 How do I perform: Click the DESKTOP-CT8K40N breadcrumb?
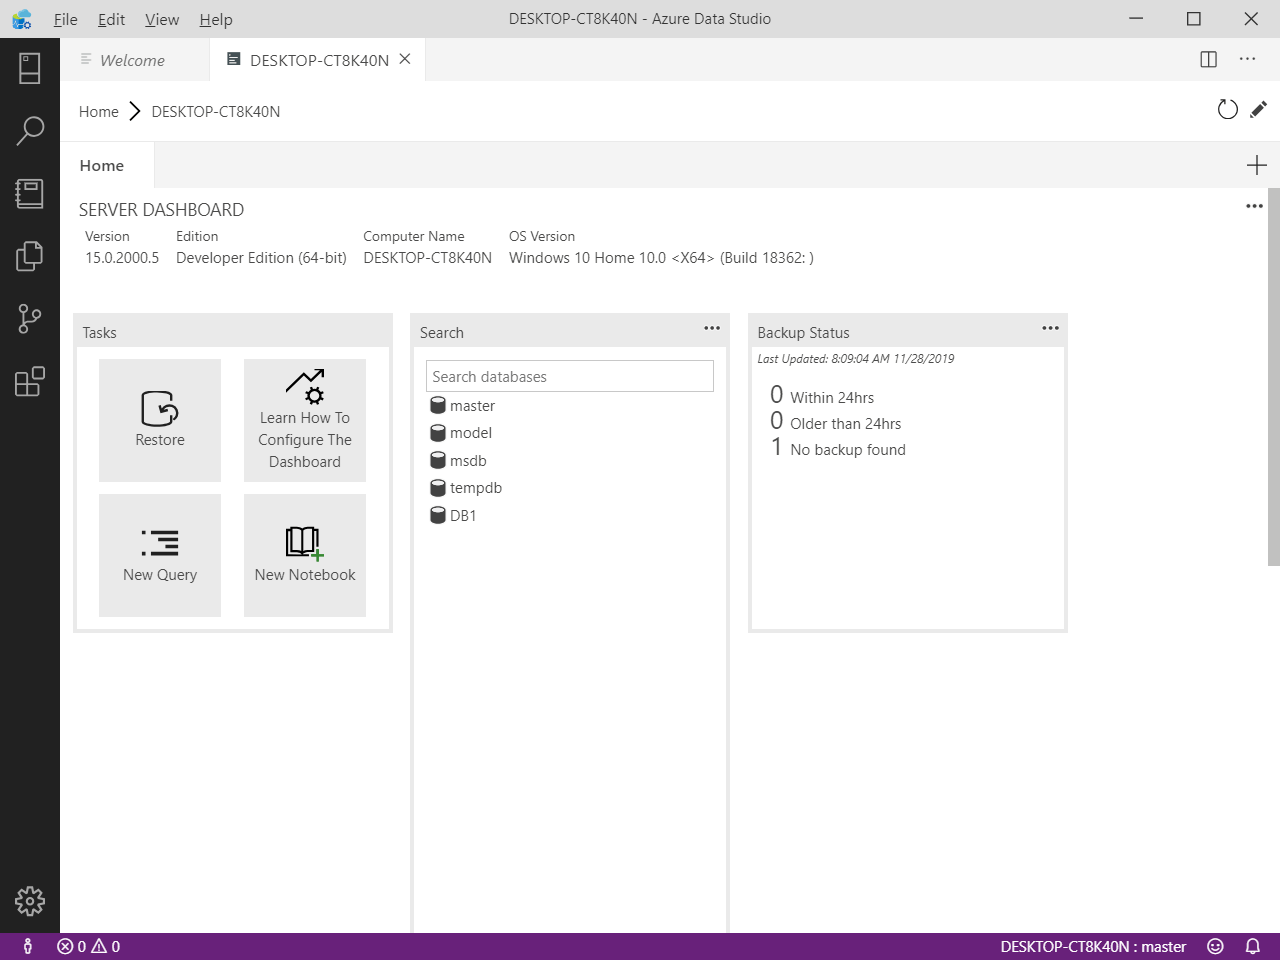pyautogui.click(x=216, y=112)
